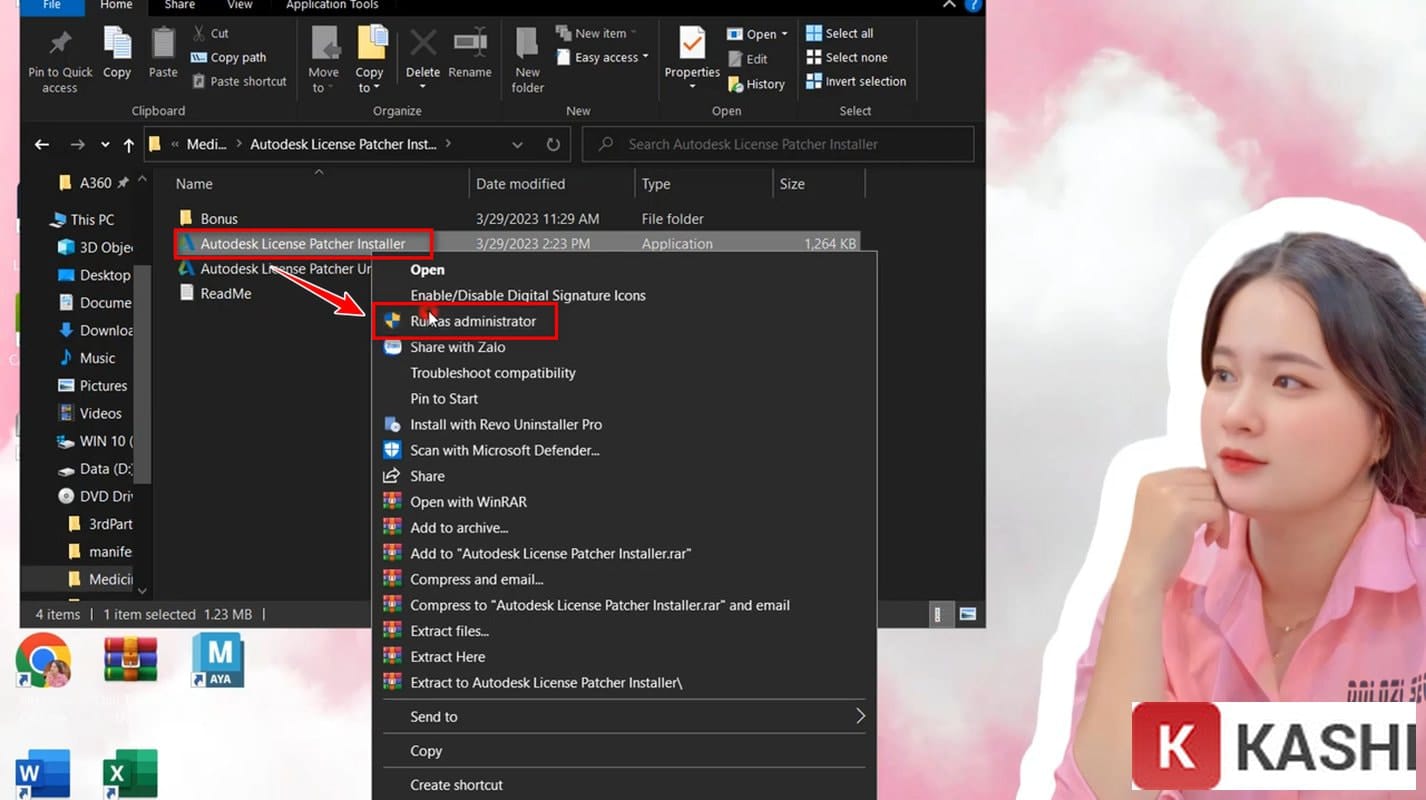Open the address bar history dropdown
The image size is (1426, 800).
click(x=517, y=144)
